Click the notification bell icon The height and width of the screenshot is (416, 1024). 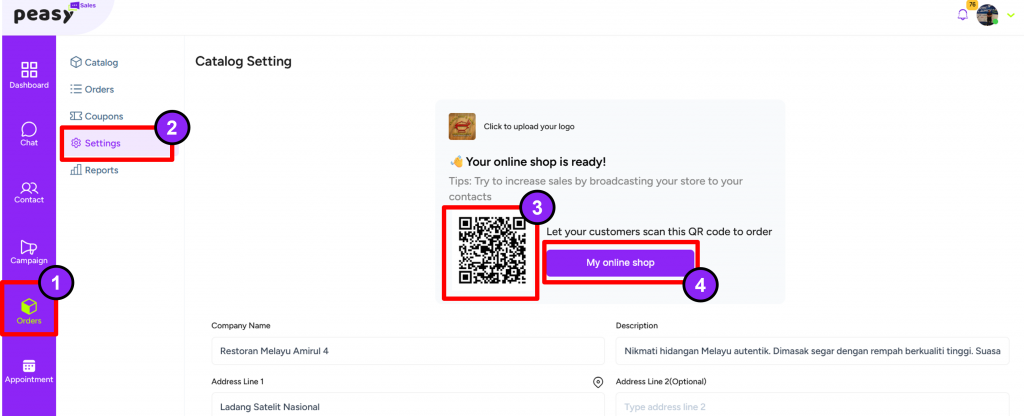962,14
